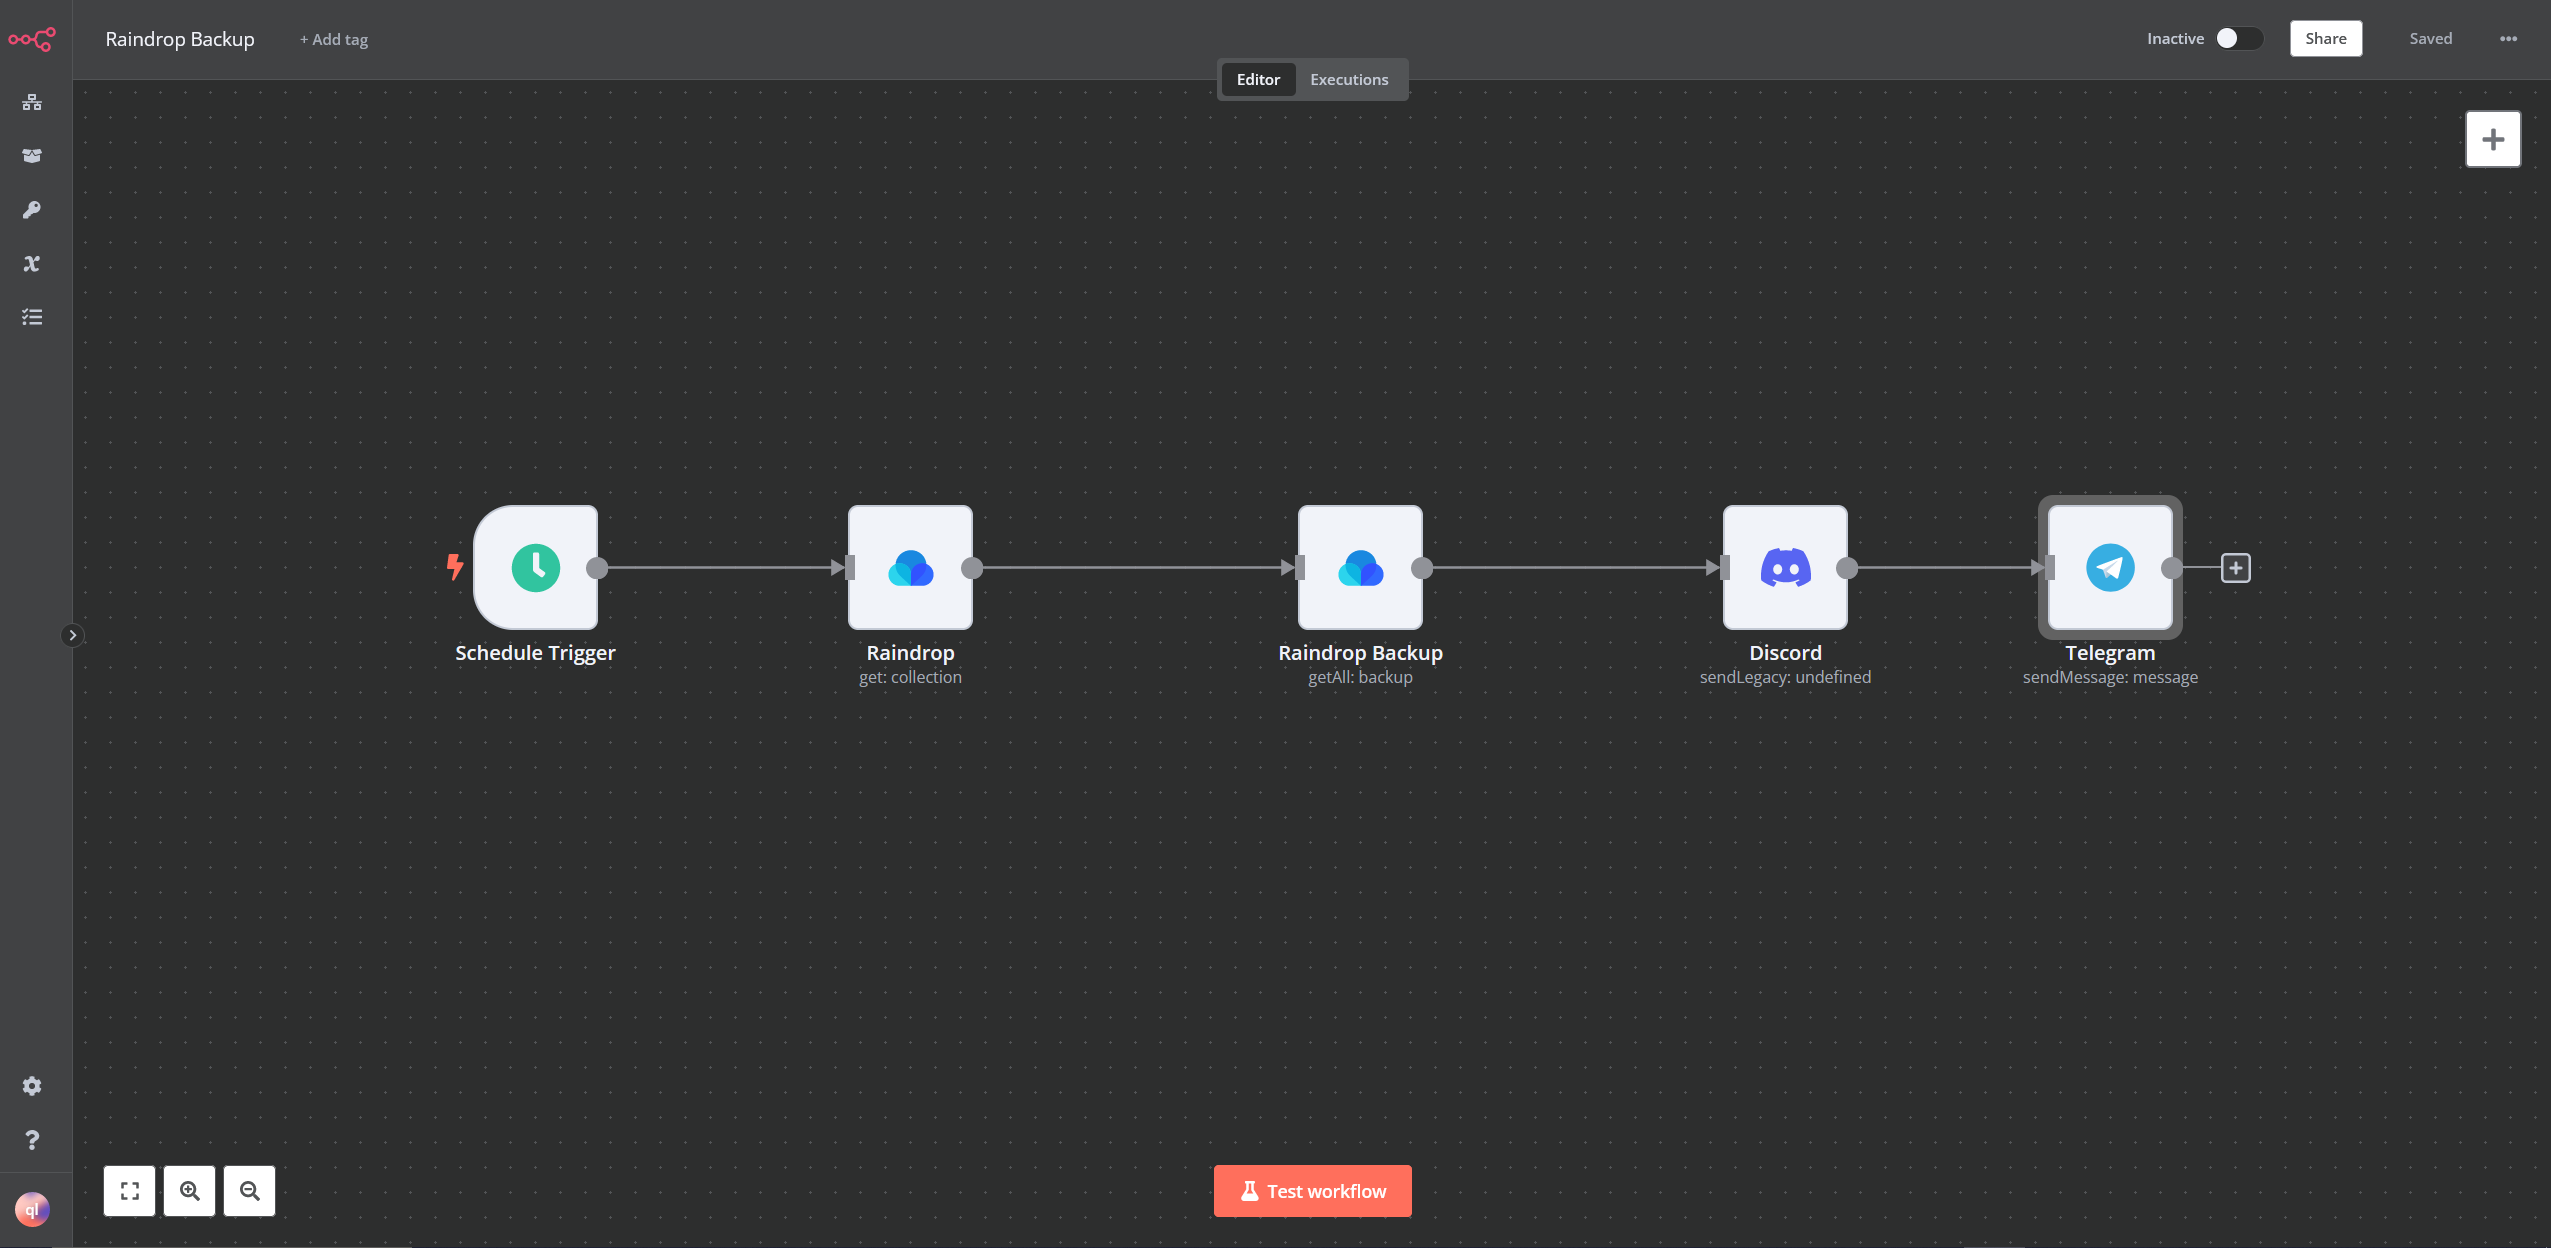Click the Telegram node output connector

[x=2172, y=568]
